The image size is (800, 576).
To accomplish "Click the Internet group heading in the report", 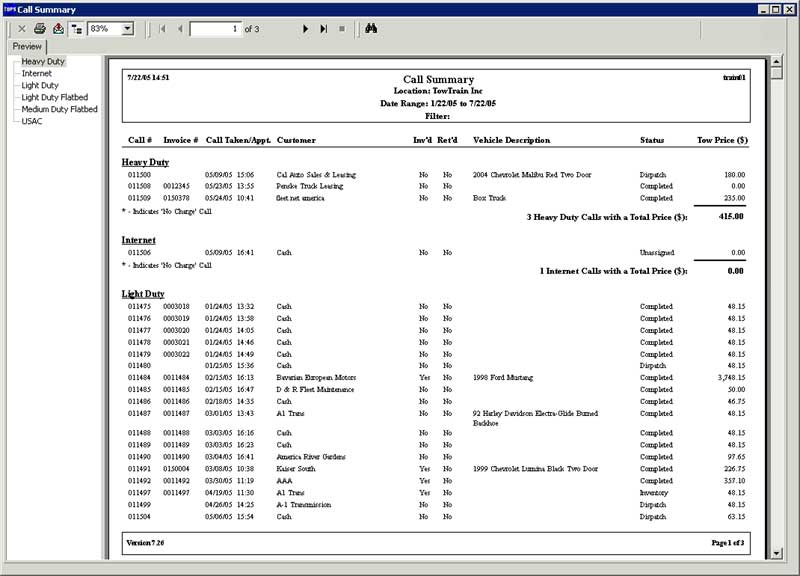I will 139,240.
